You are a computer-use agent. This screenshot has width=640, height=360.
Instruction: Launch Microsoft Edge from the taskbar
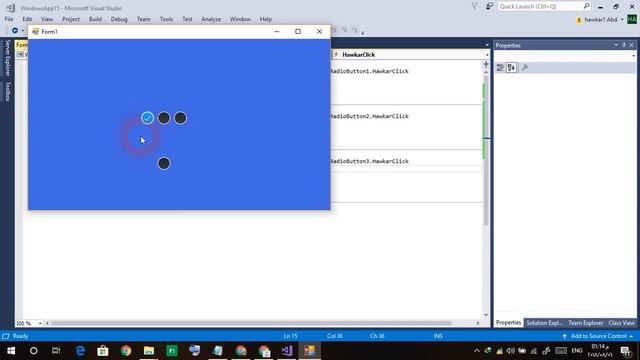tap(80, 351)
